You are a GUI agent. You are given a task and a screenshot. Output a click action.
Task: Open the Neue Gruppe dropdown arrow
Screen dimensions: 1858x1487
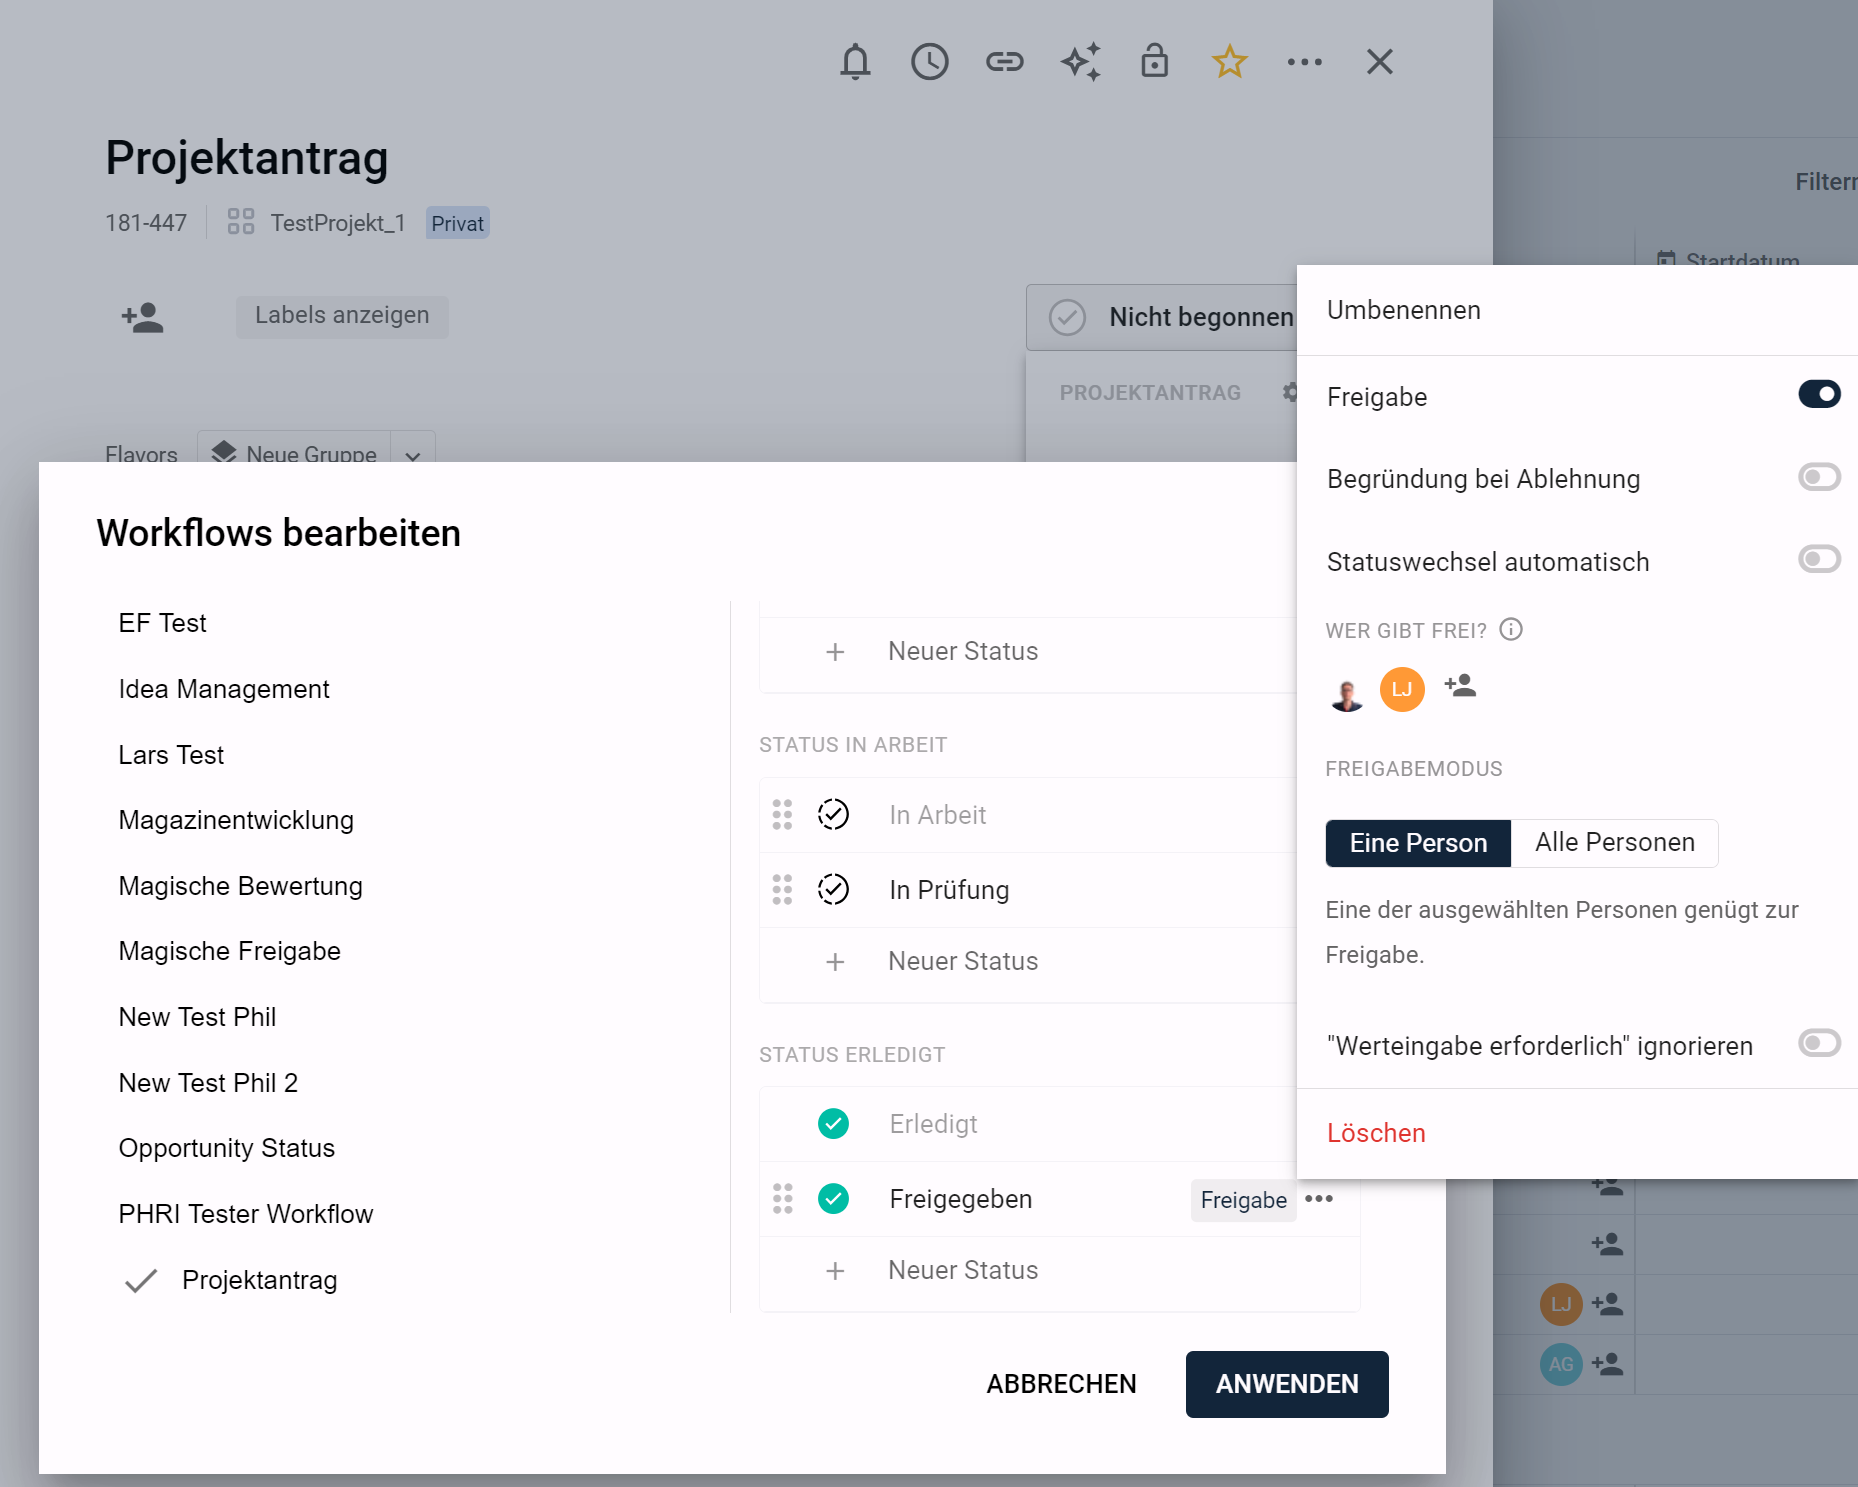pyautogui.click(x=413, y=454)
